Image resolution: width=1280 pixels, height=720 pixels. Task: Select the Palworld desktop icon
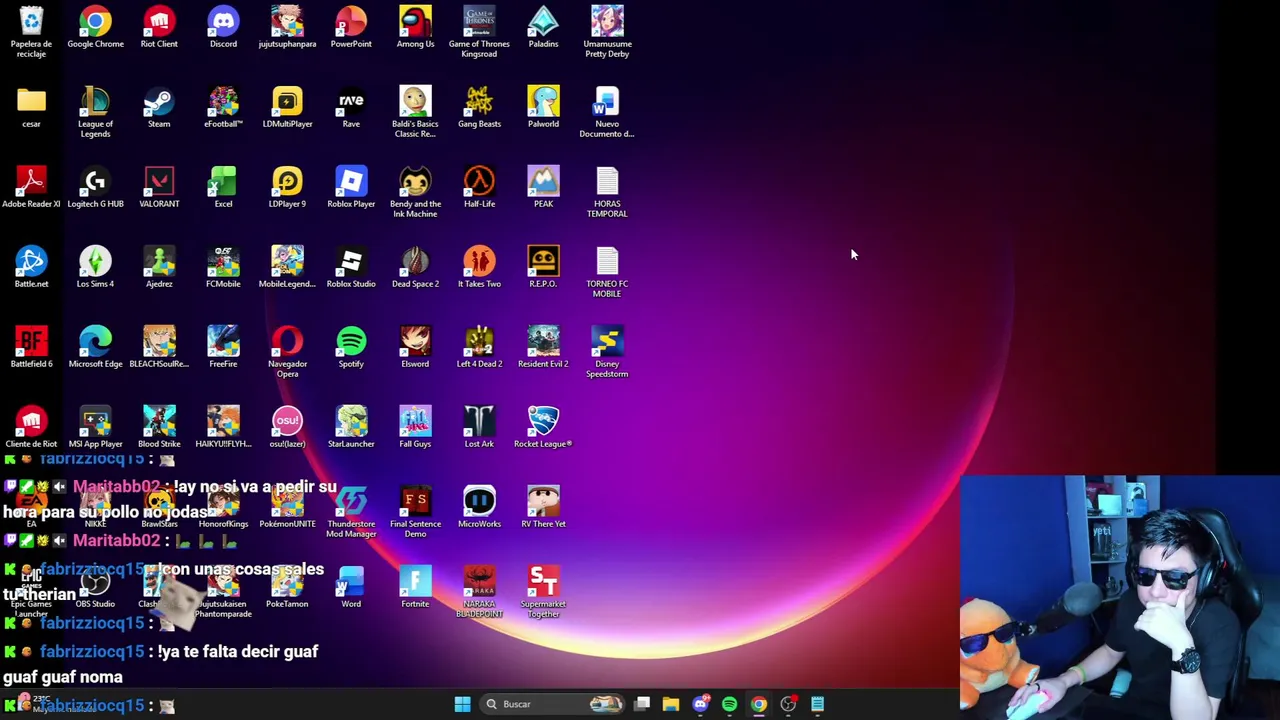[x=543, y=107]
